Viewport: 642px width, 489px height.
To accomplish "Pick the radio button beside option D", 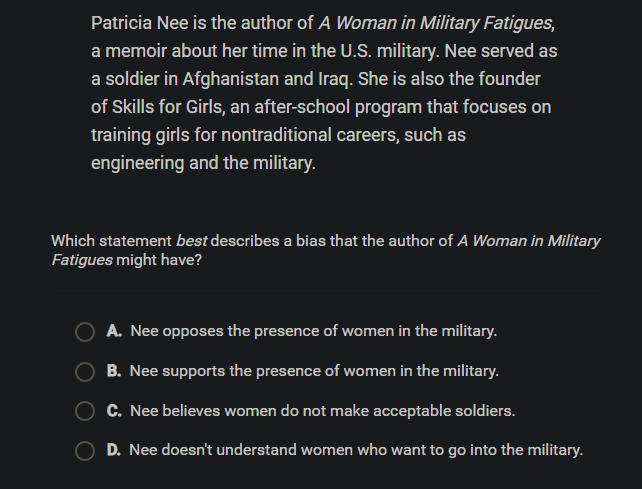I will click(x=85, y=451).
